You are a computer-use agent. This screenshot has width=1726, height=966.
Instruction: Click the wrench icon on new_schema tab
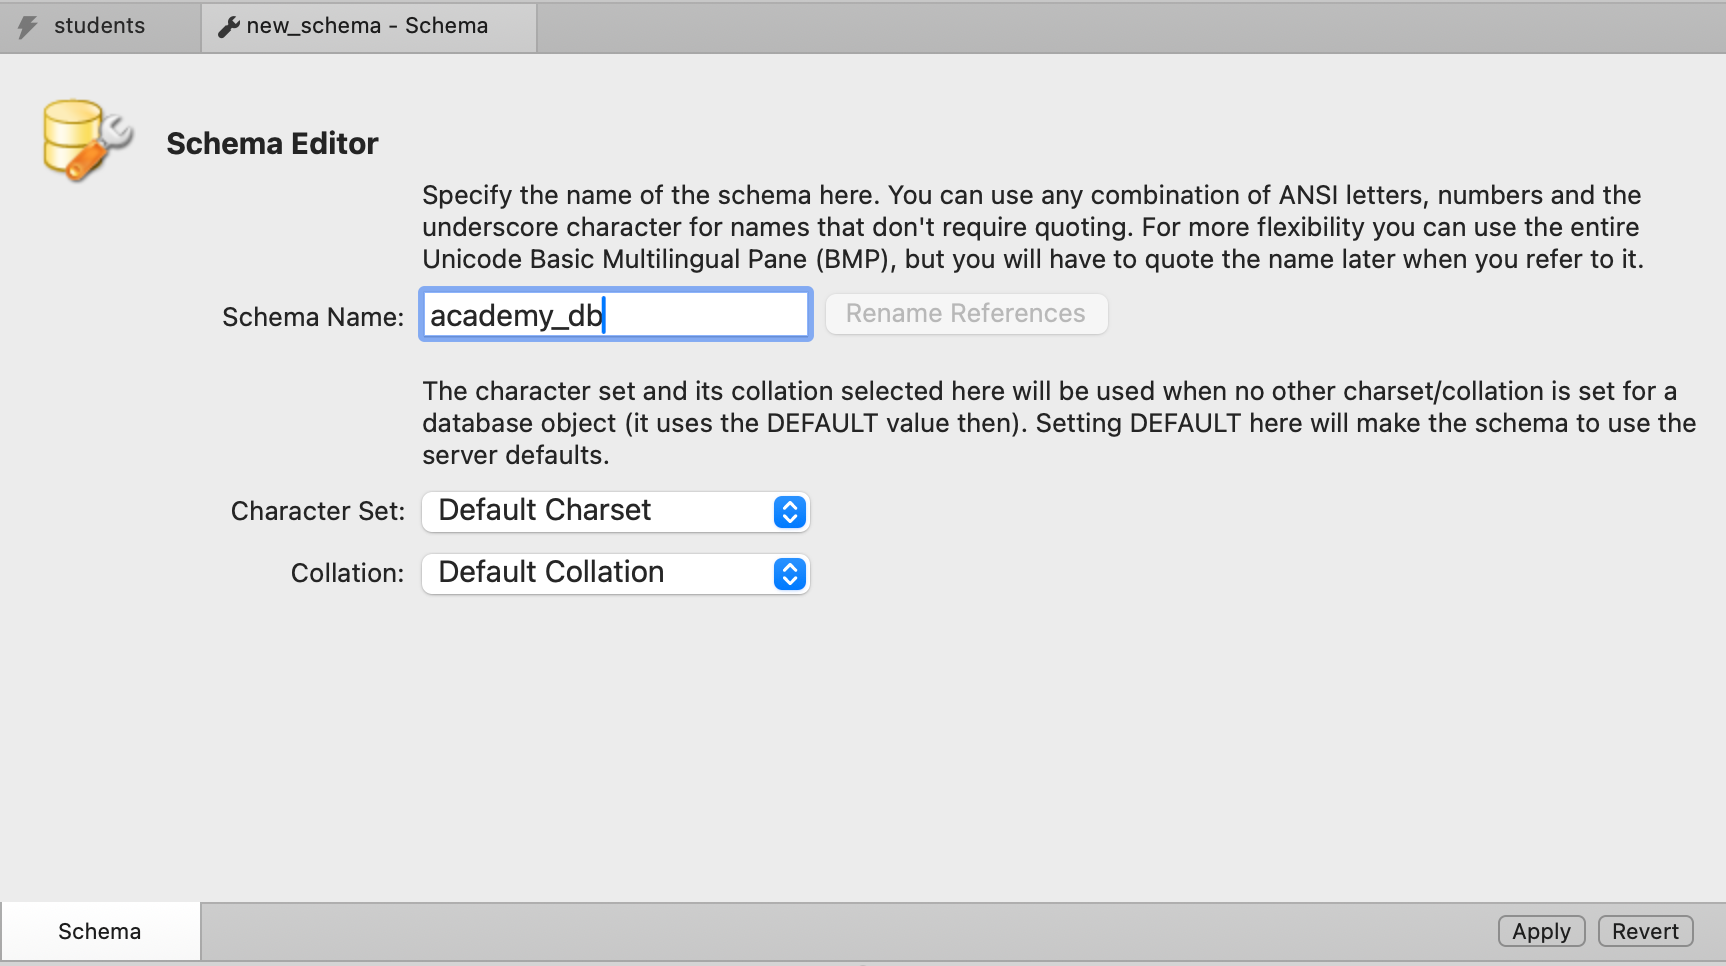point(229,27)
